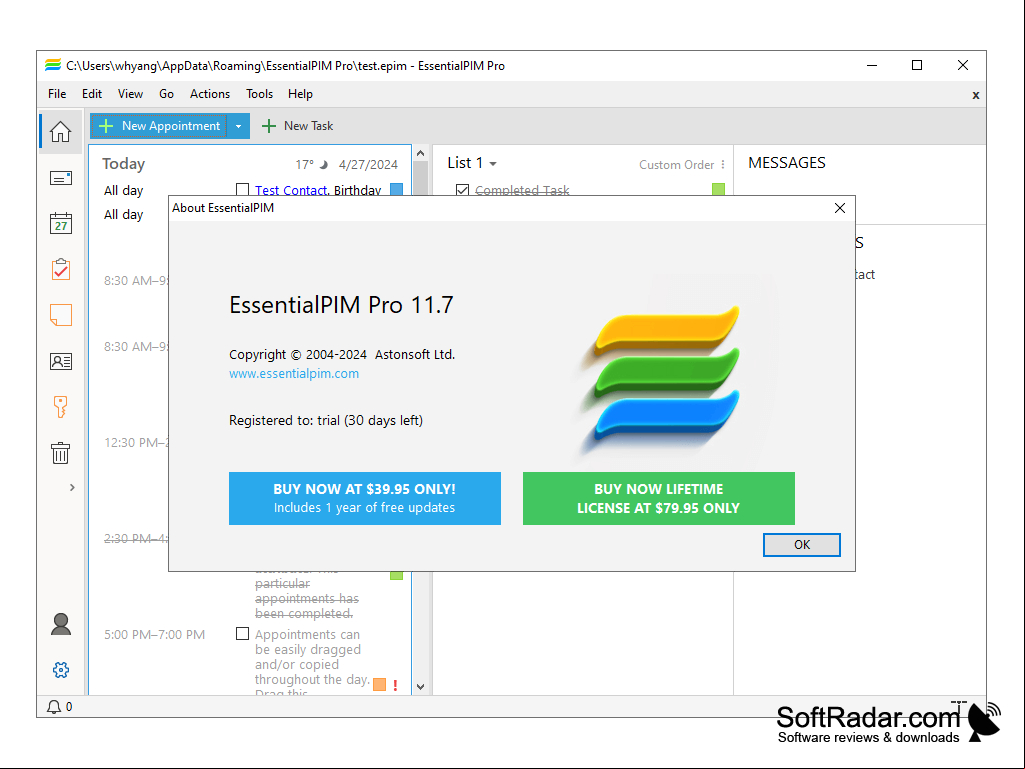Open the Today home module icon

click(60, 132)
